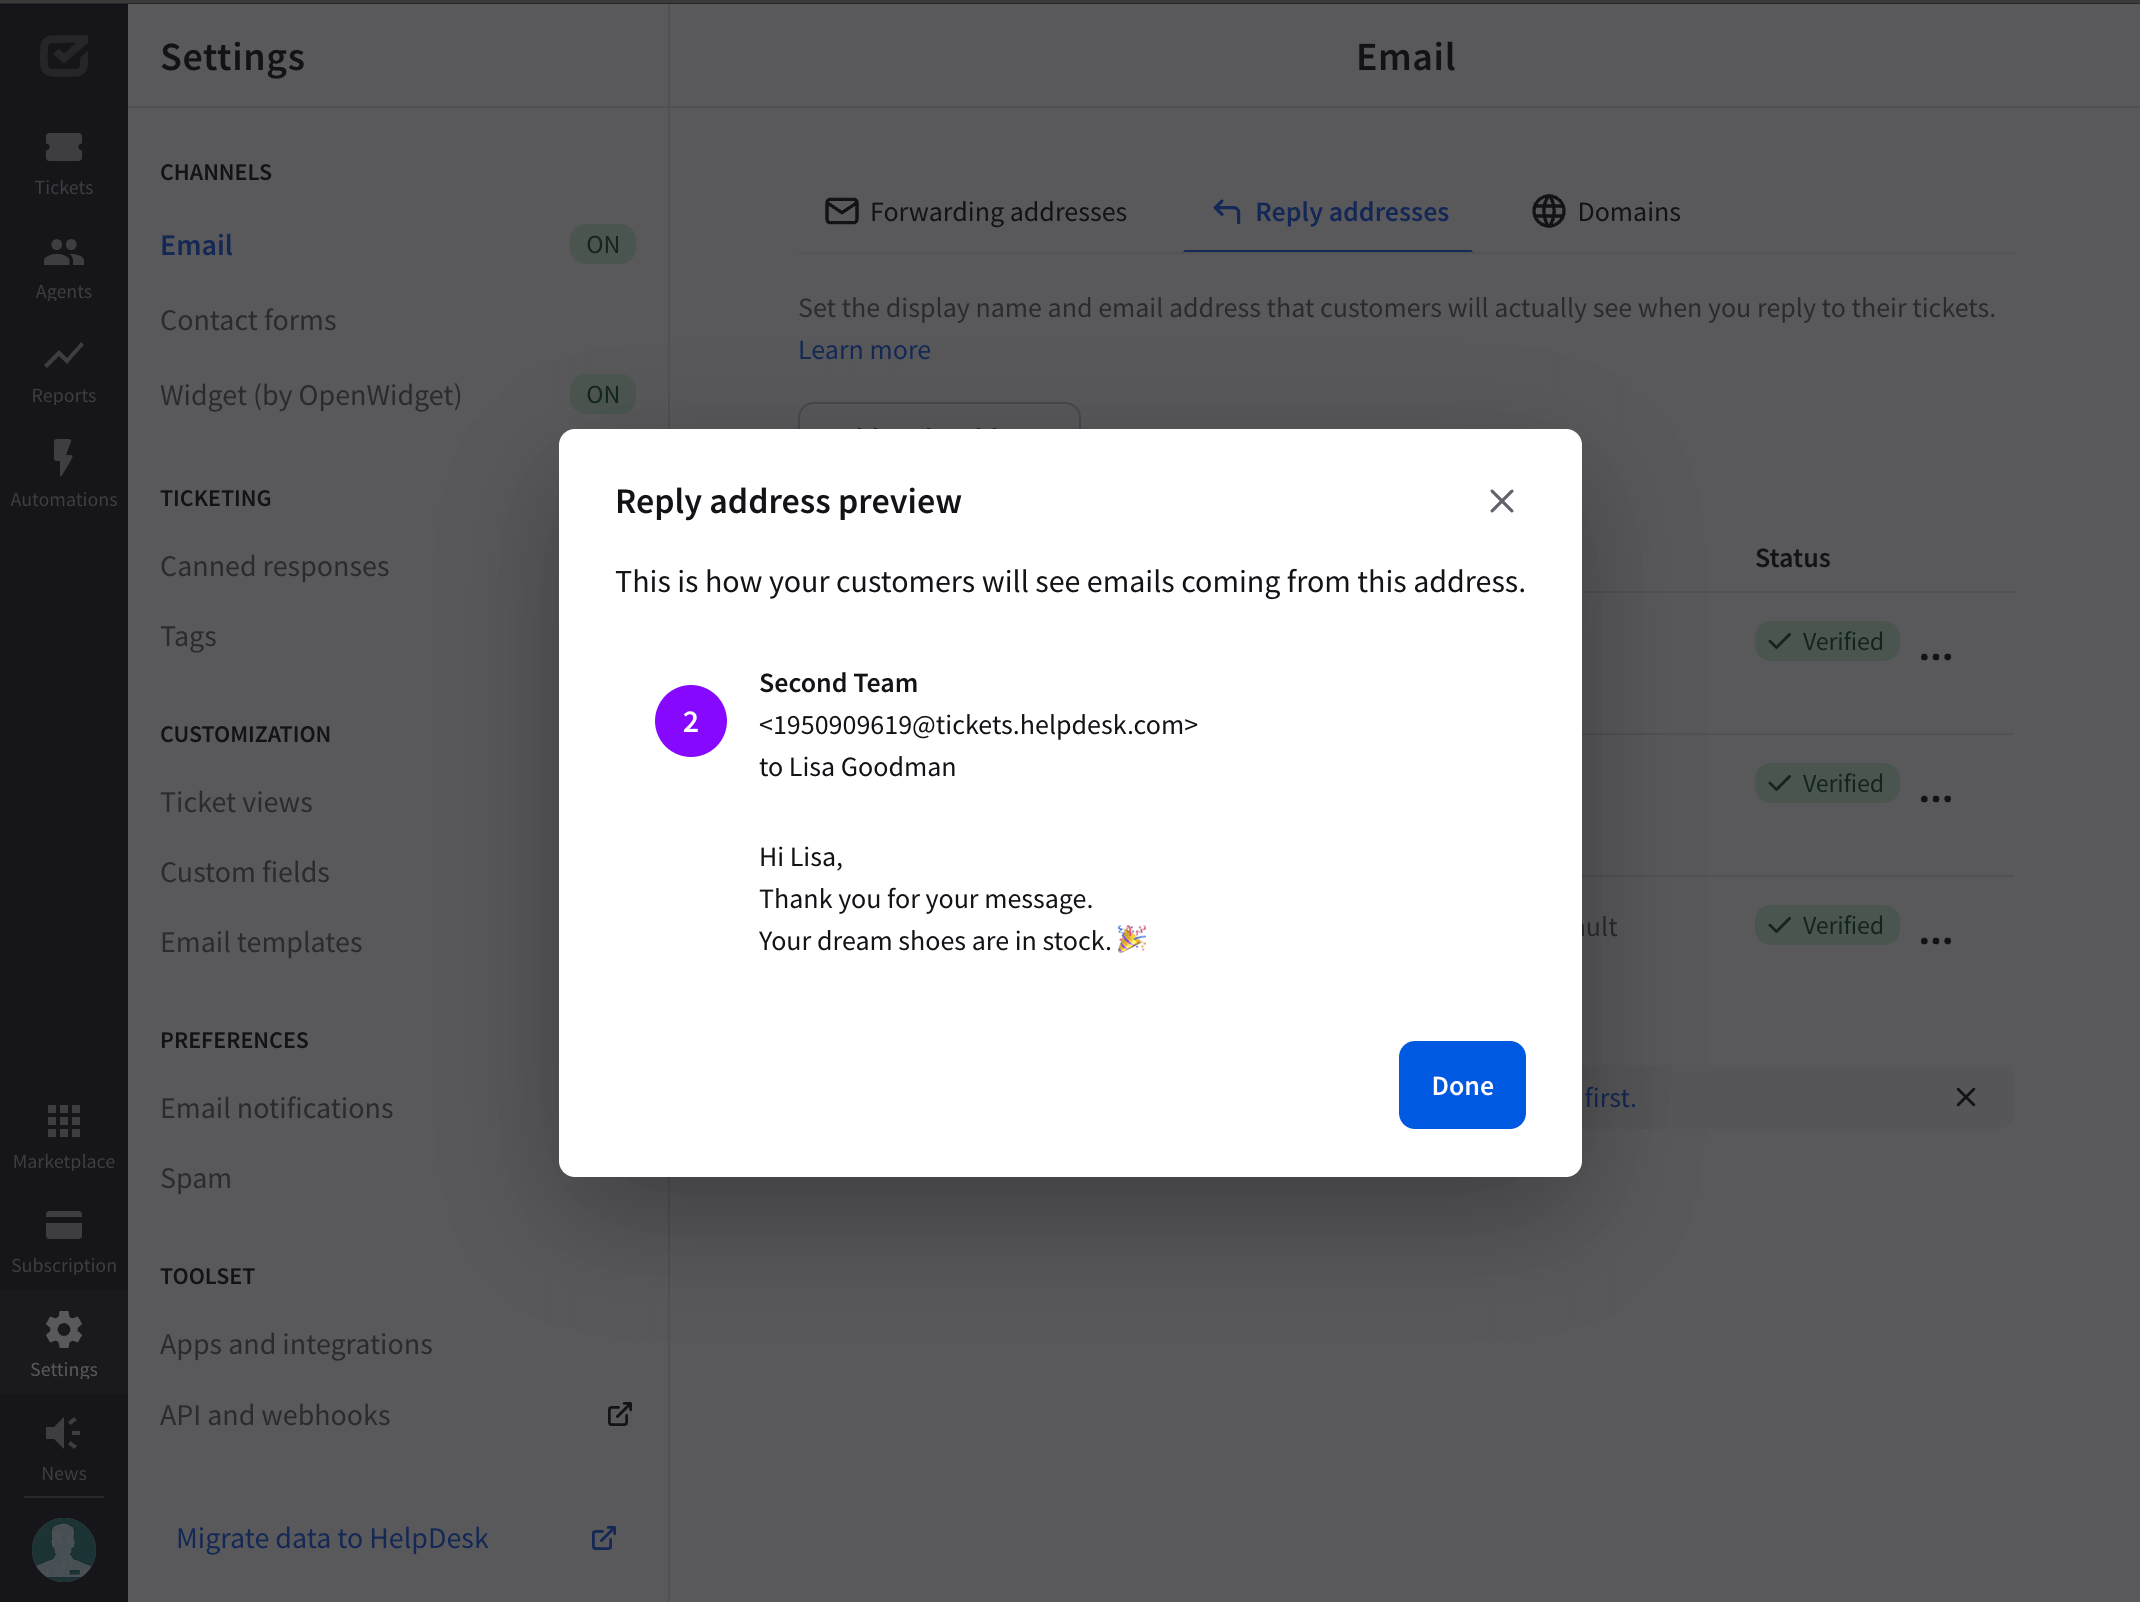
Task: Expand third reply address options menu
Action: click(x=1936, y=939)
